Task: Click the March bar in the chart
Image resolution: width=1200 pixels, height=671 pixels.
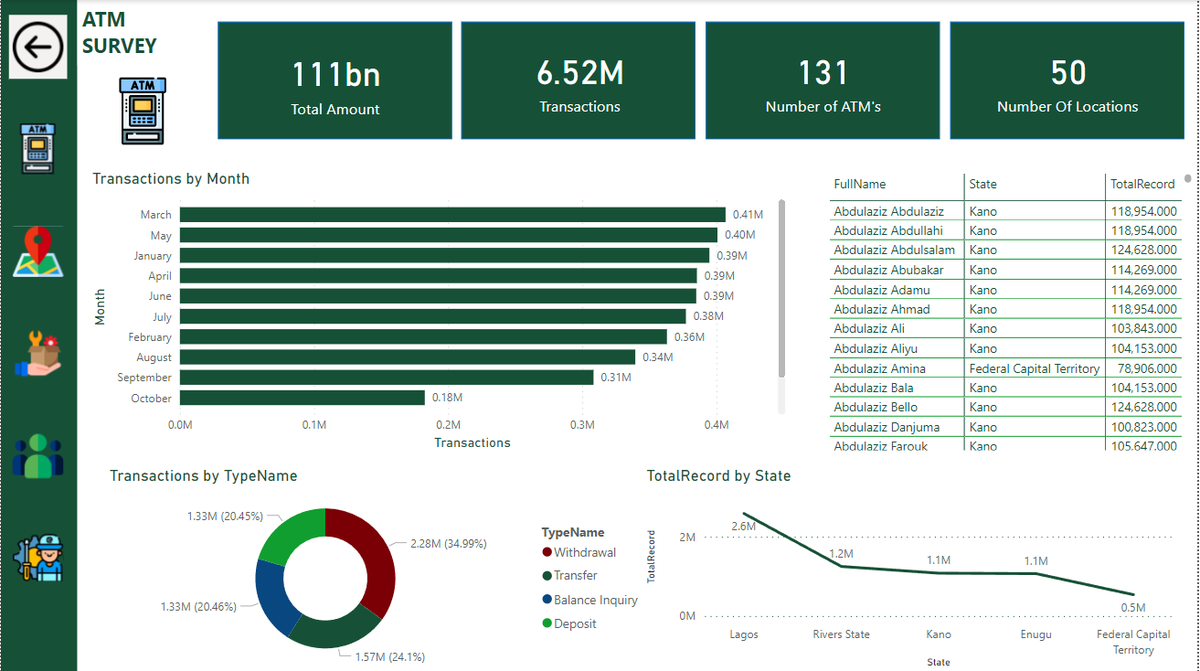Action: pyautogui.click(x=453, y=214)
